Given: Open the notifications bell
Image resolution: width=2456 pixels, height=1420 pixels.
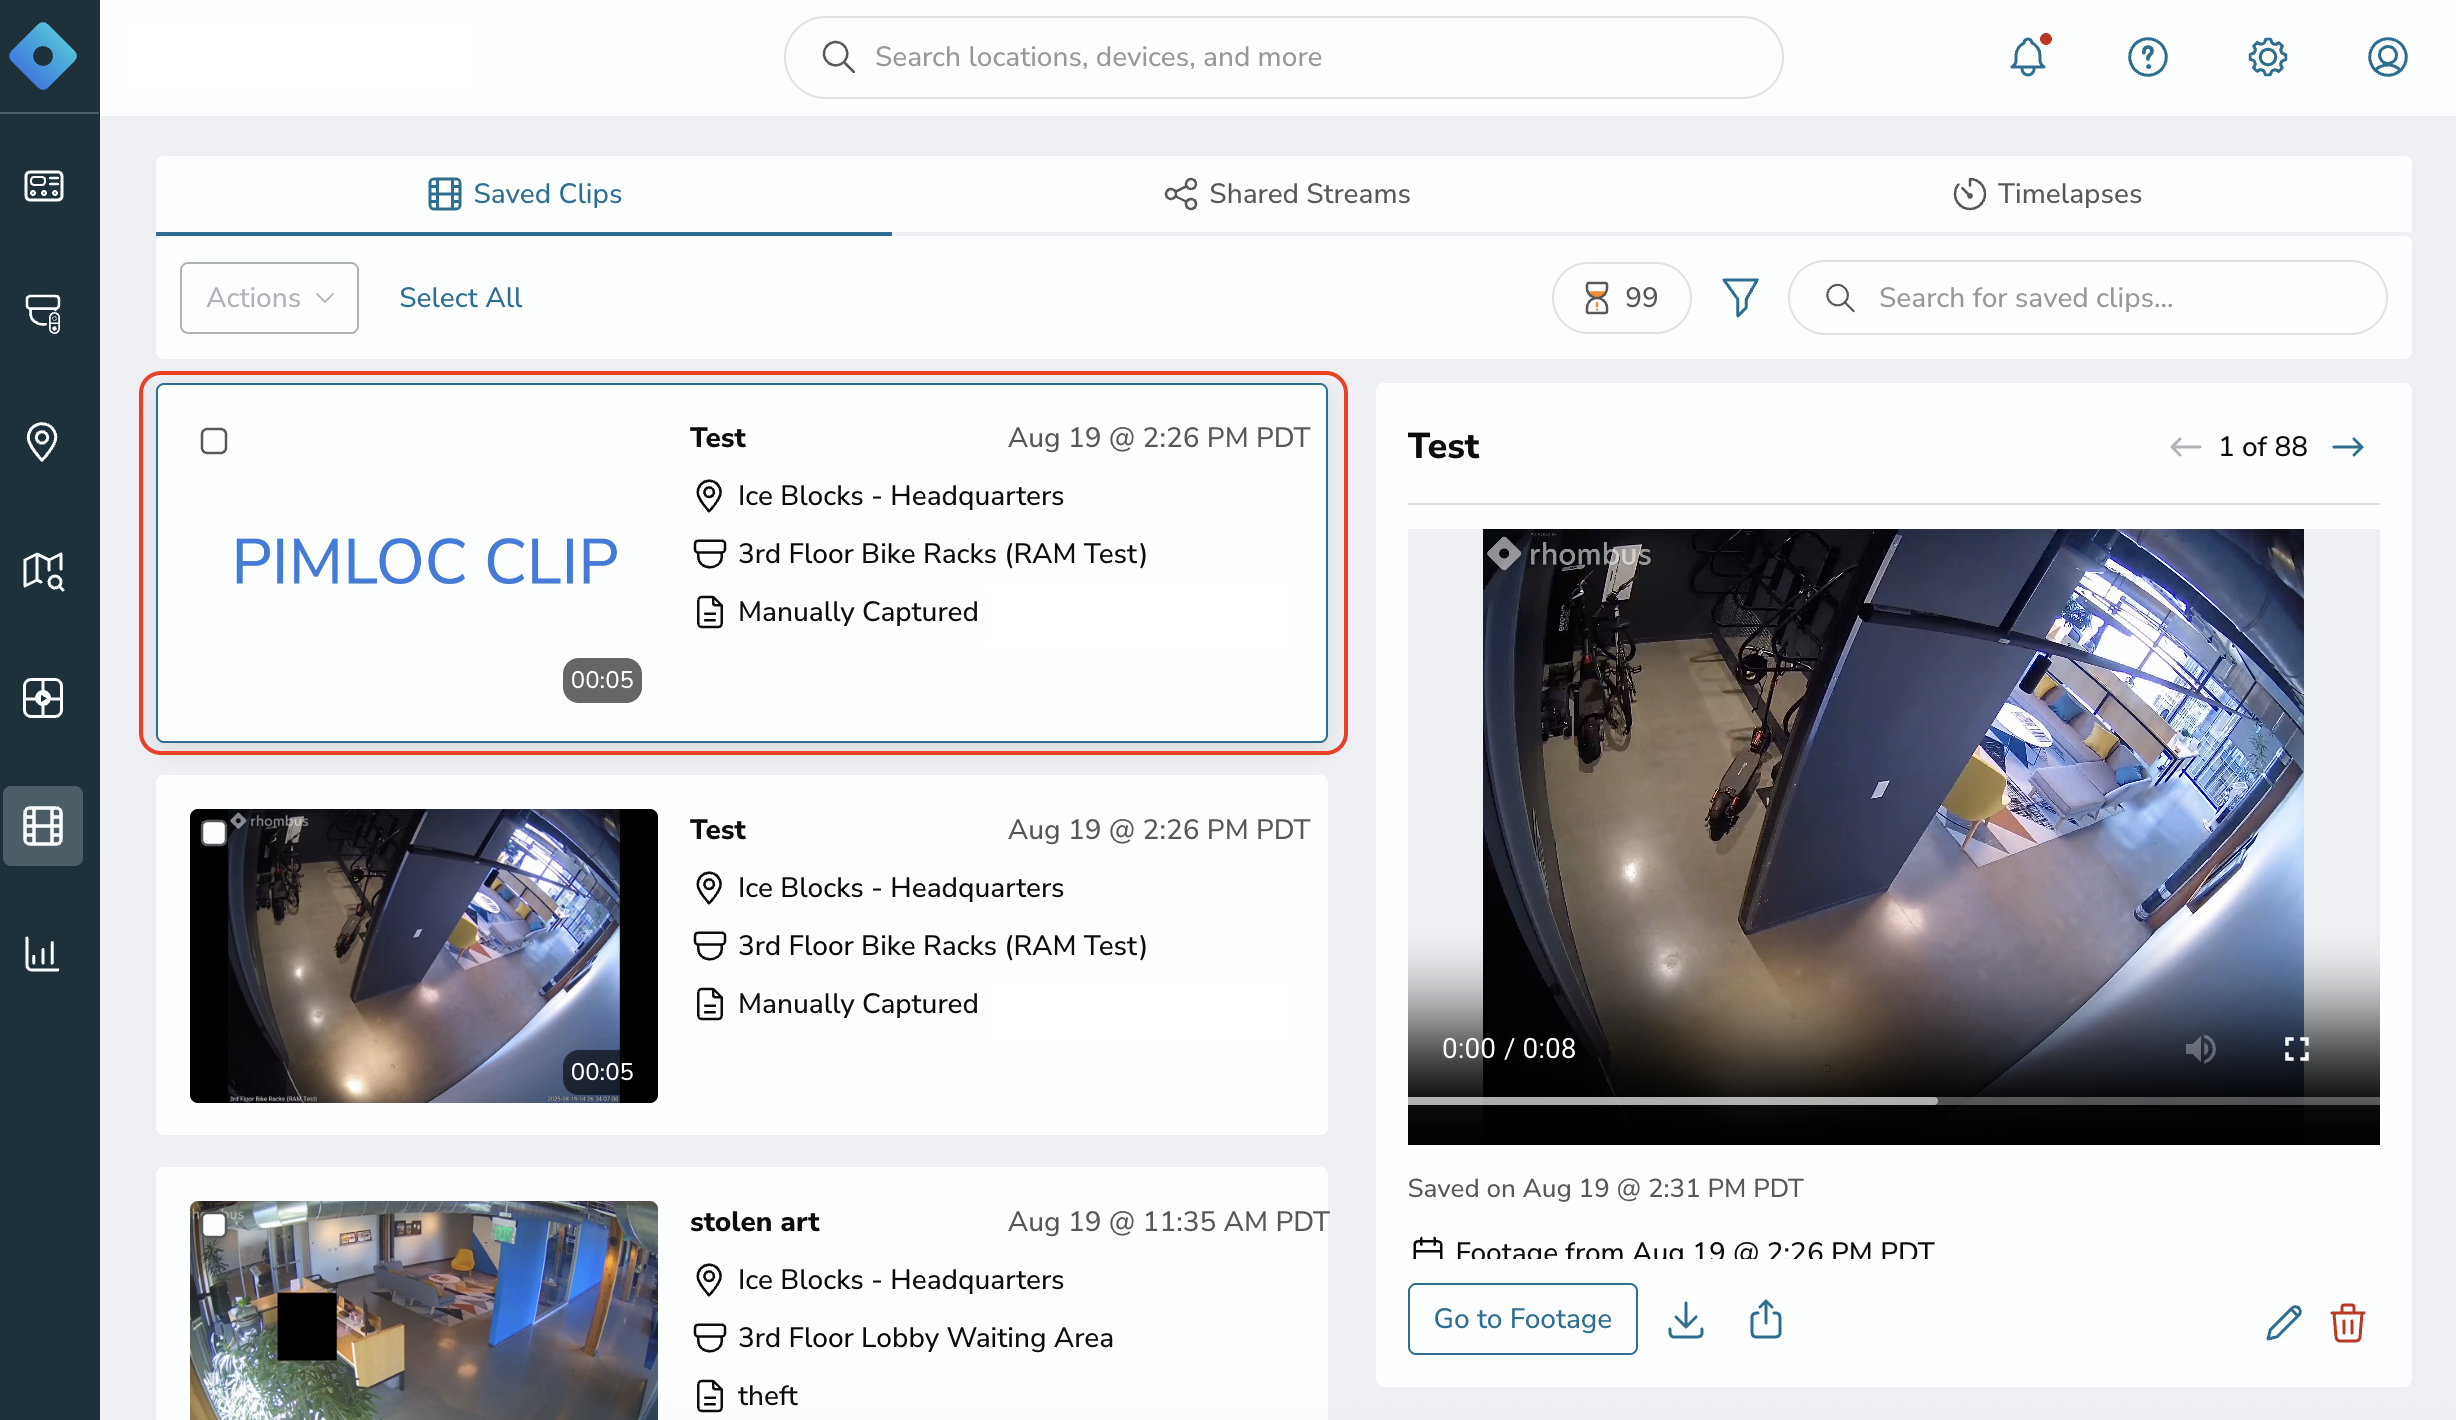Looking at the screenshot, I should point(2028,57).
